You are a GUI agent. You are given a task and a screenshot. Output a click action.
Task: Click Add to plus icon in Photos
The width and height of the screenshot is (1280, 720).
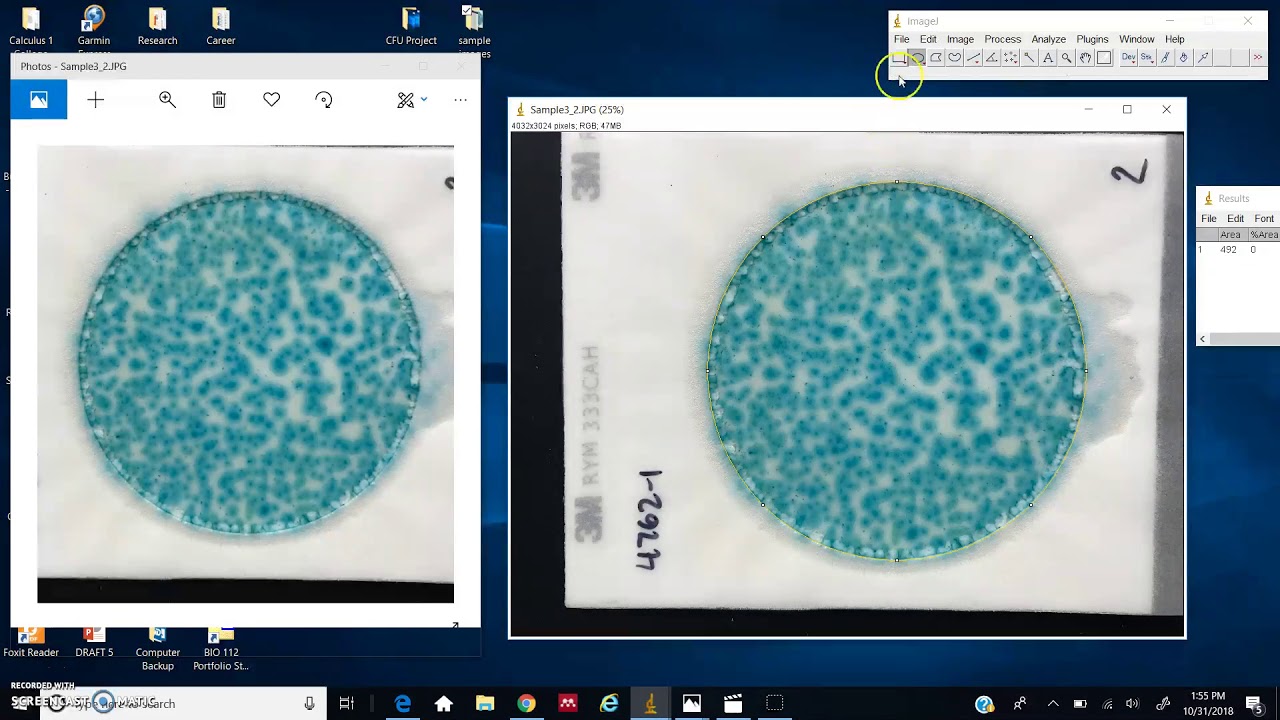[96, 100]
